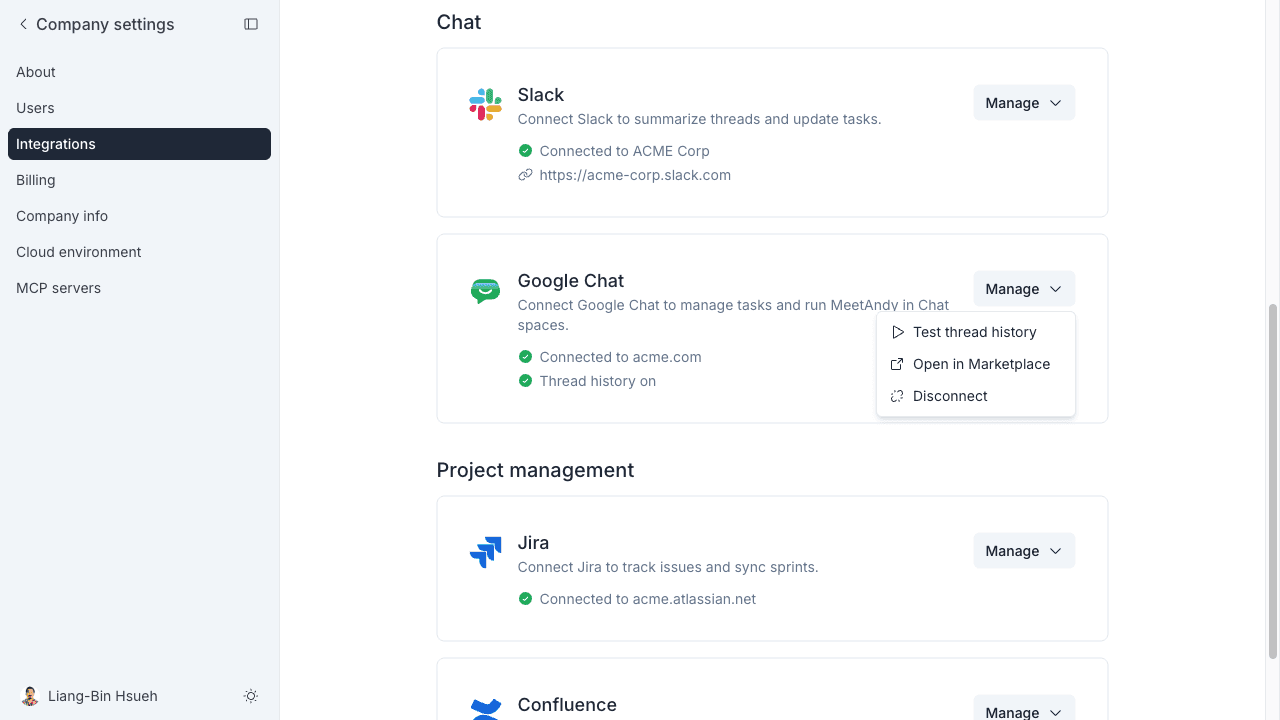Screen dimensions: 1280x720
Task: Open the Users settings page
Action: [139, 108]
